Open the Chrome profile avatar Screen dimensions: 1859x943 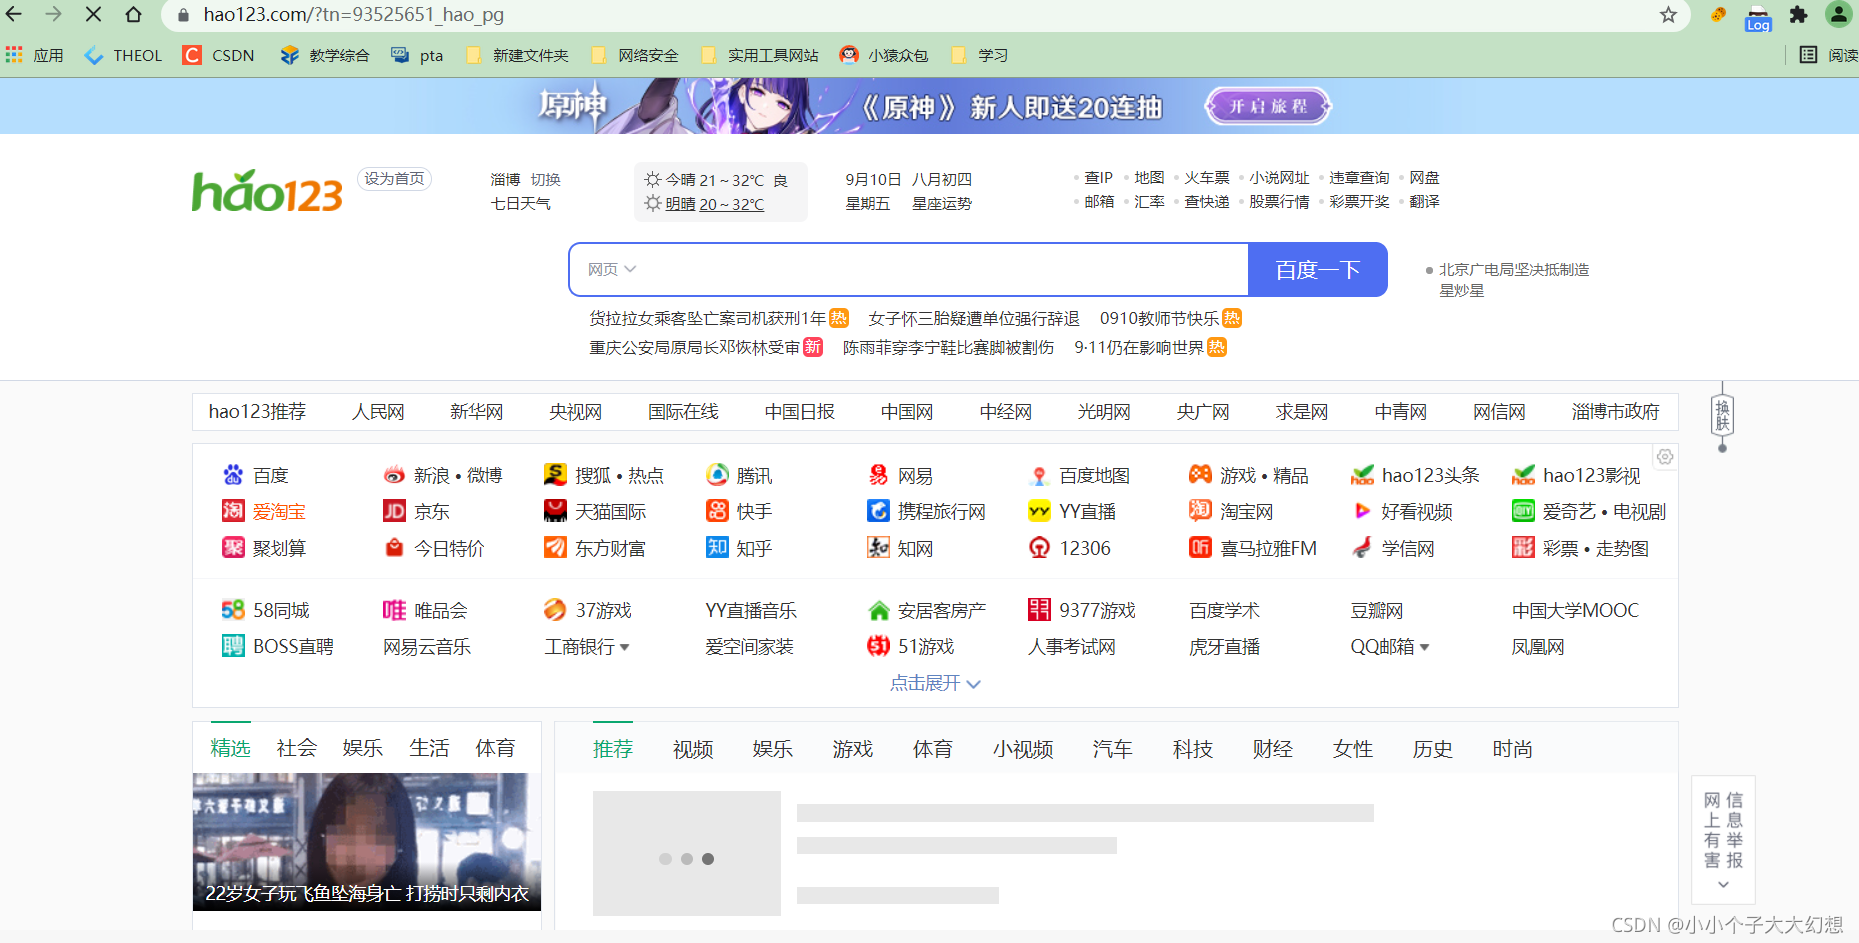(x=1838, y=14)
